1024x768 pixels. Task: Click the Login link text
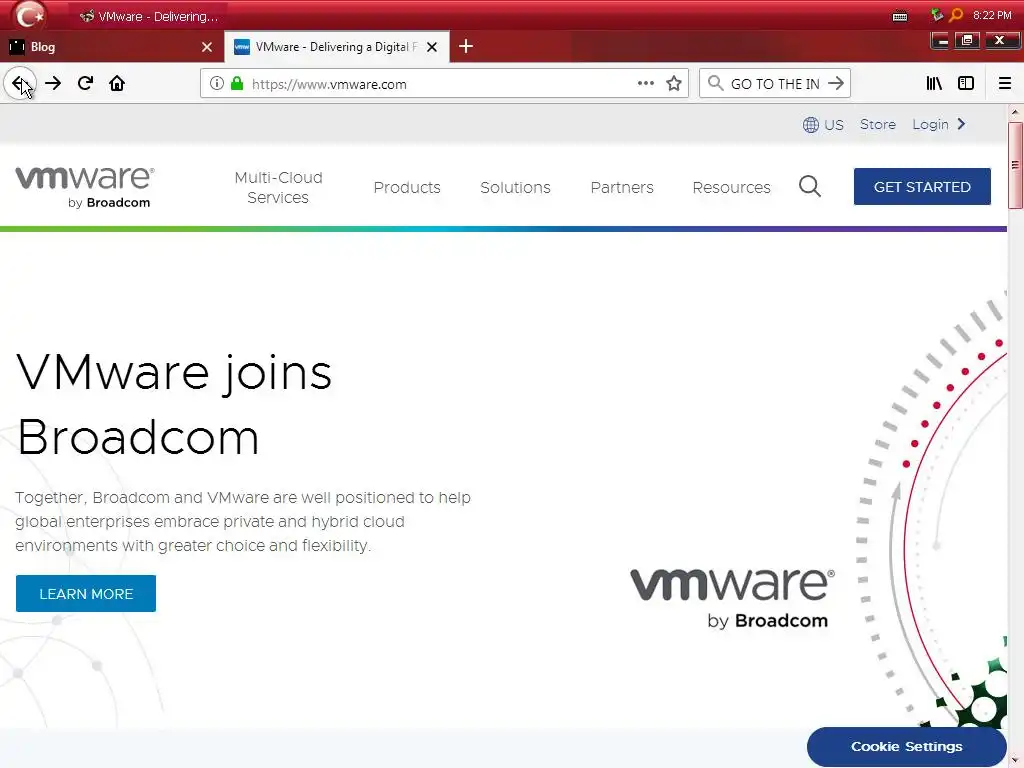930,124
